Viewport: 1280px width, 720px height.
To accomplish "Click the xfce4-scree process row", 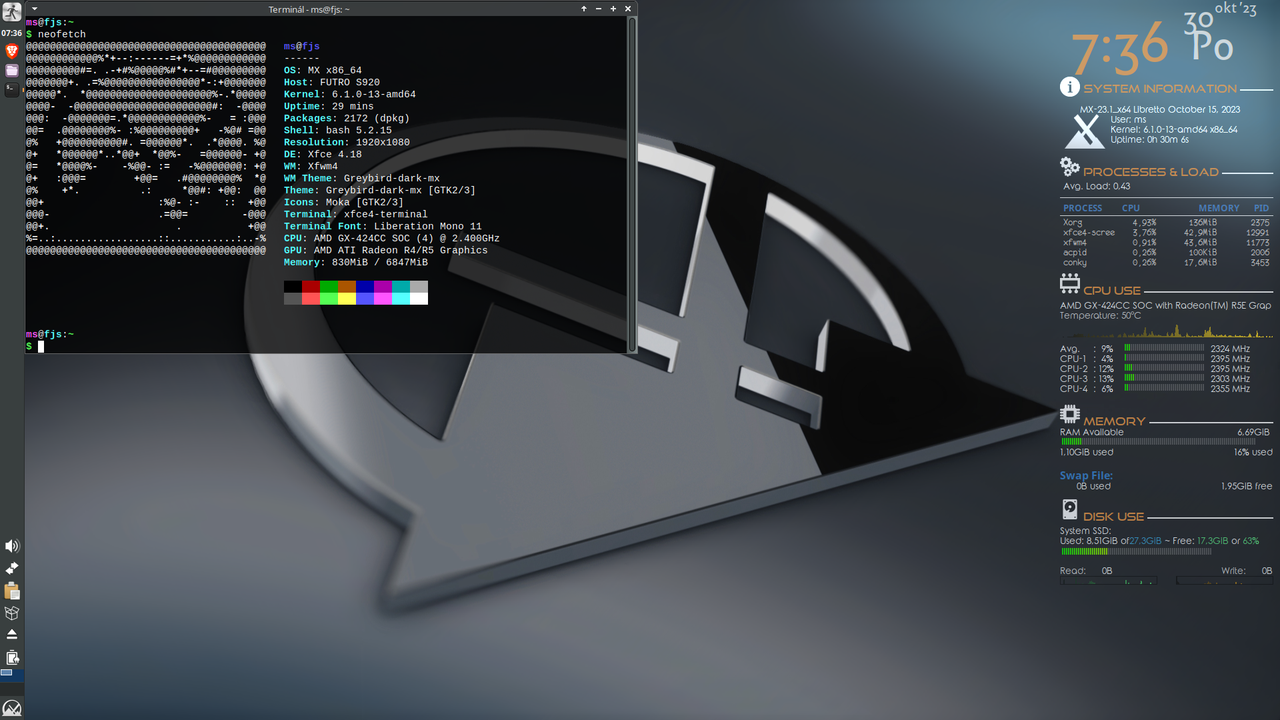I will (x=1166, y=232).
